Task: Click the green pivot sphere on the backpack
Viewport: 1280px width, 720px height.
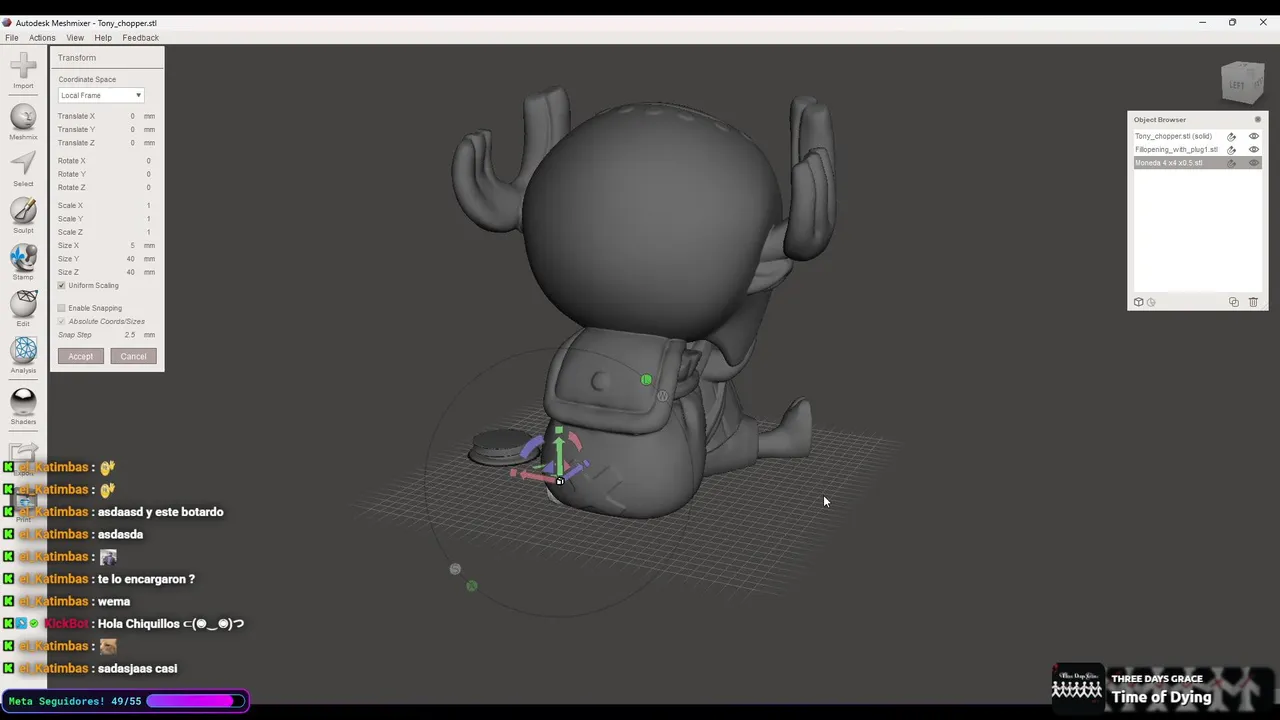Action: coord(646,380)
